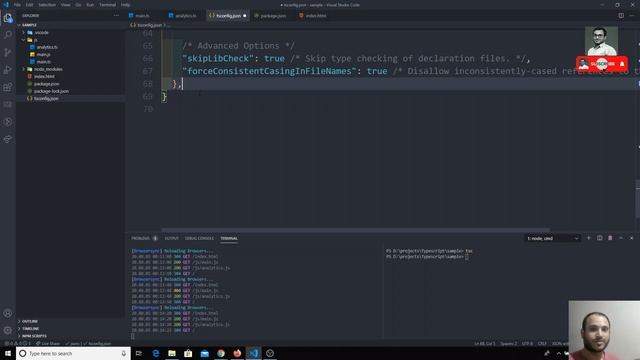Screen dimensions: 640x360
Task: Open main.js in the file tree
Action: (44, 54)
